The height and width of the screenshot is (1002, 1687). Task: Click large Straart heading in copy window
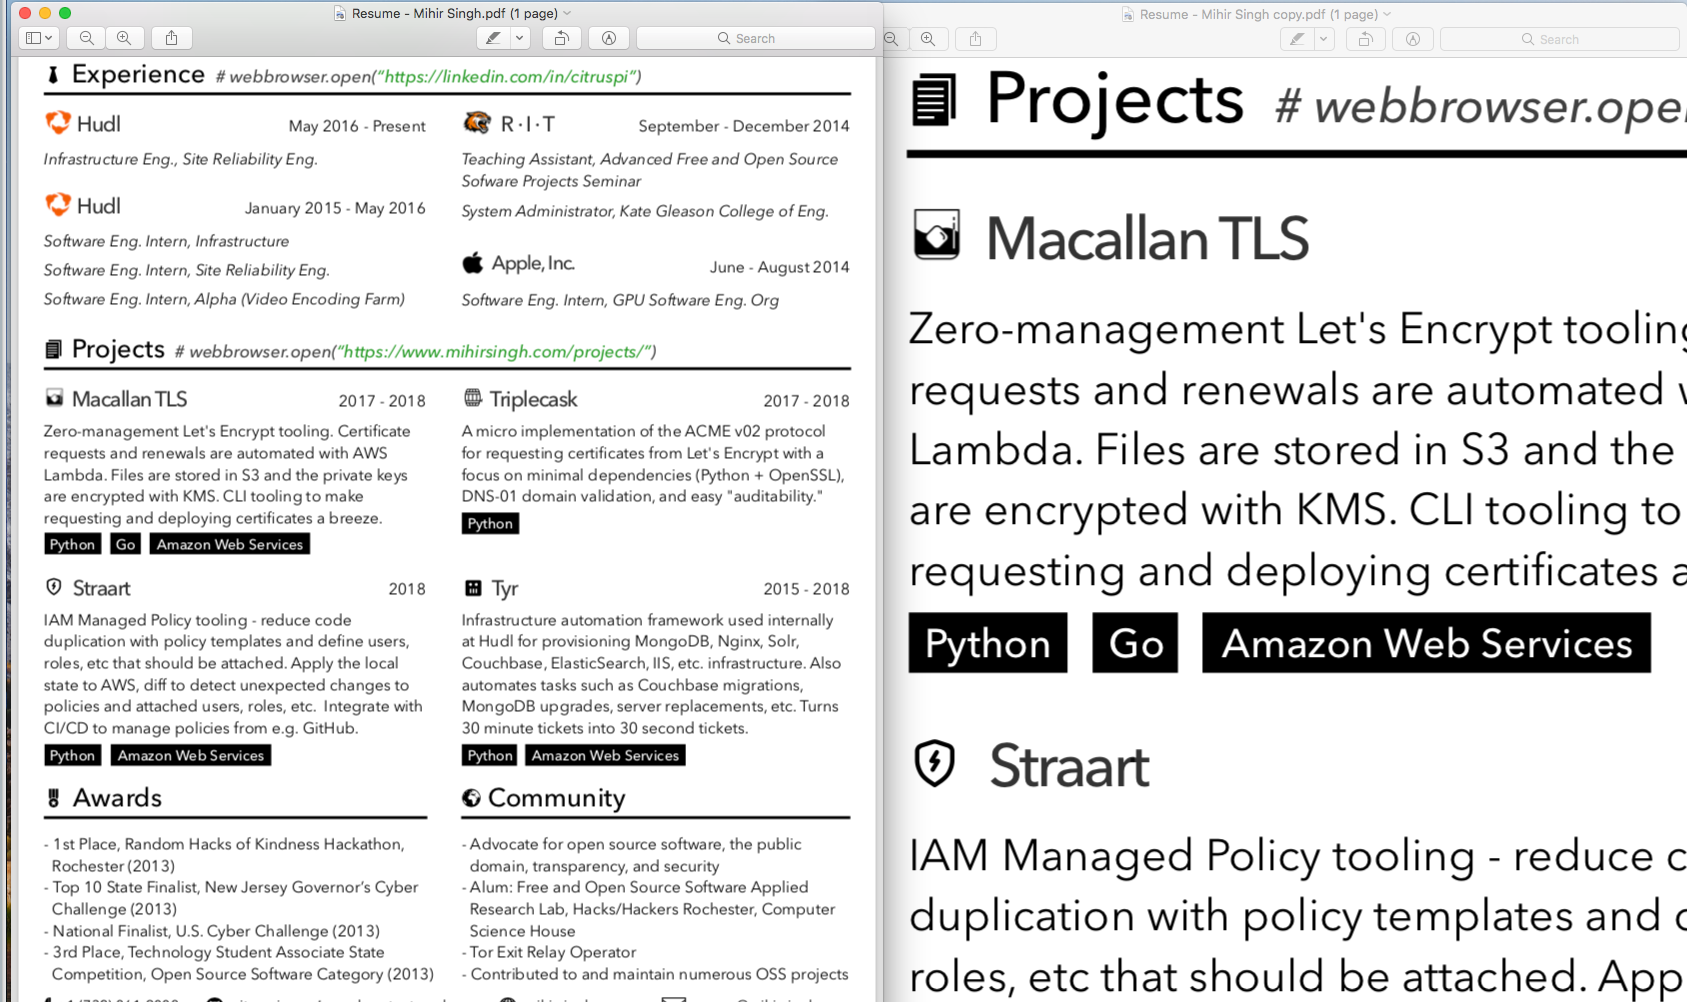(x=1069, y=766)
